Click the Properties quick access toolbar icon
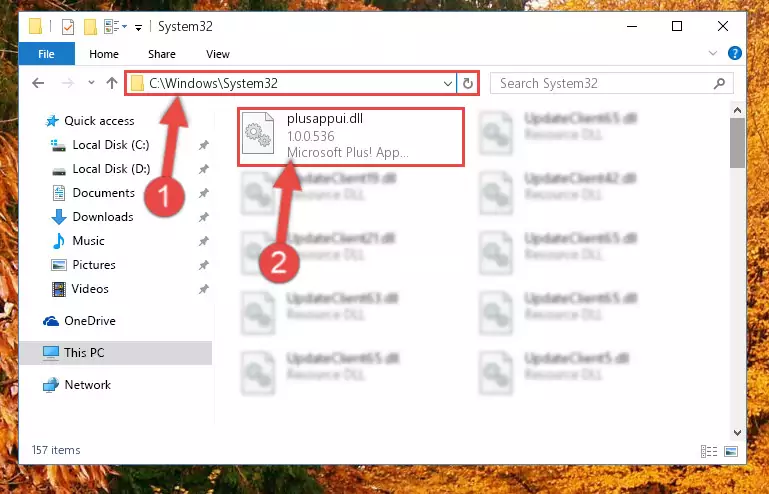This screenshot has width=769, height=494. (68, 26)
